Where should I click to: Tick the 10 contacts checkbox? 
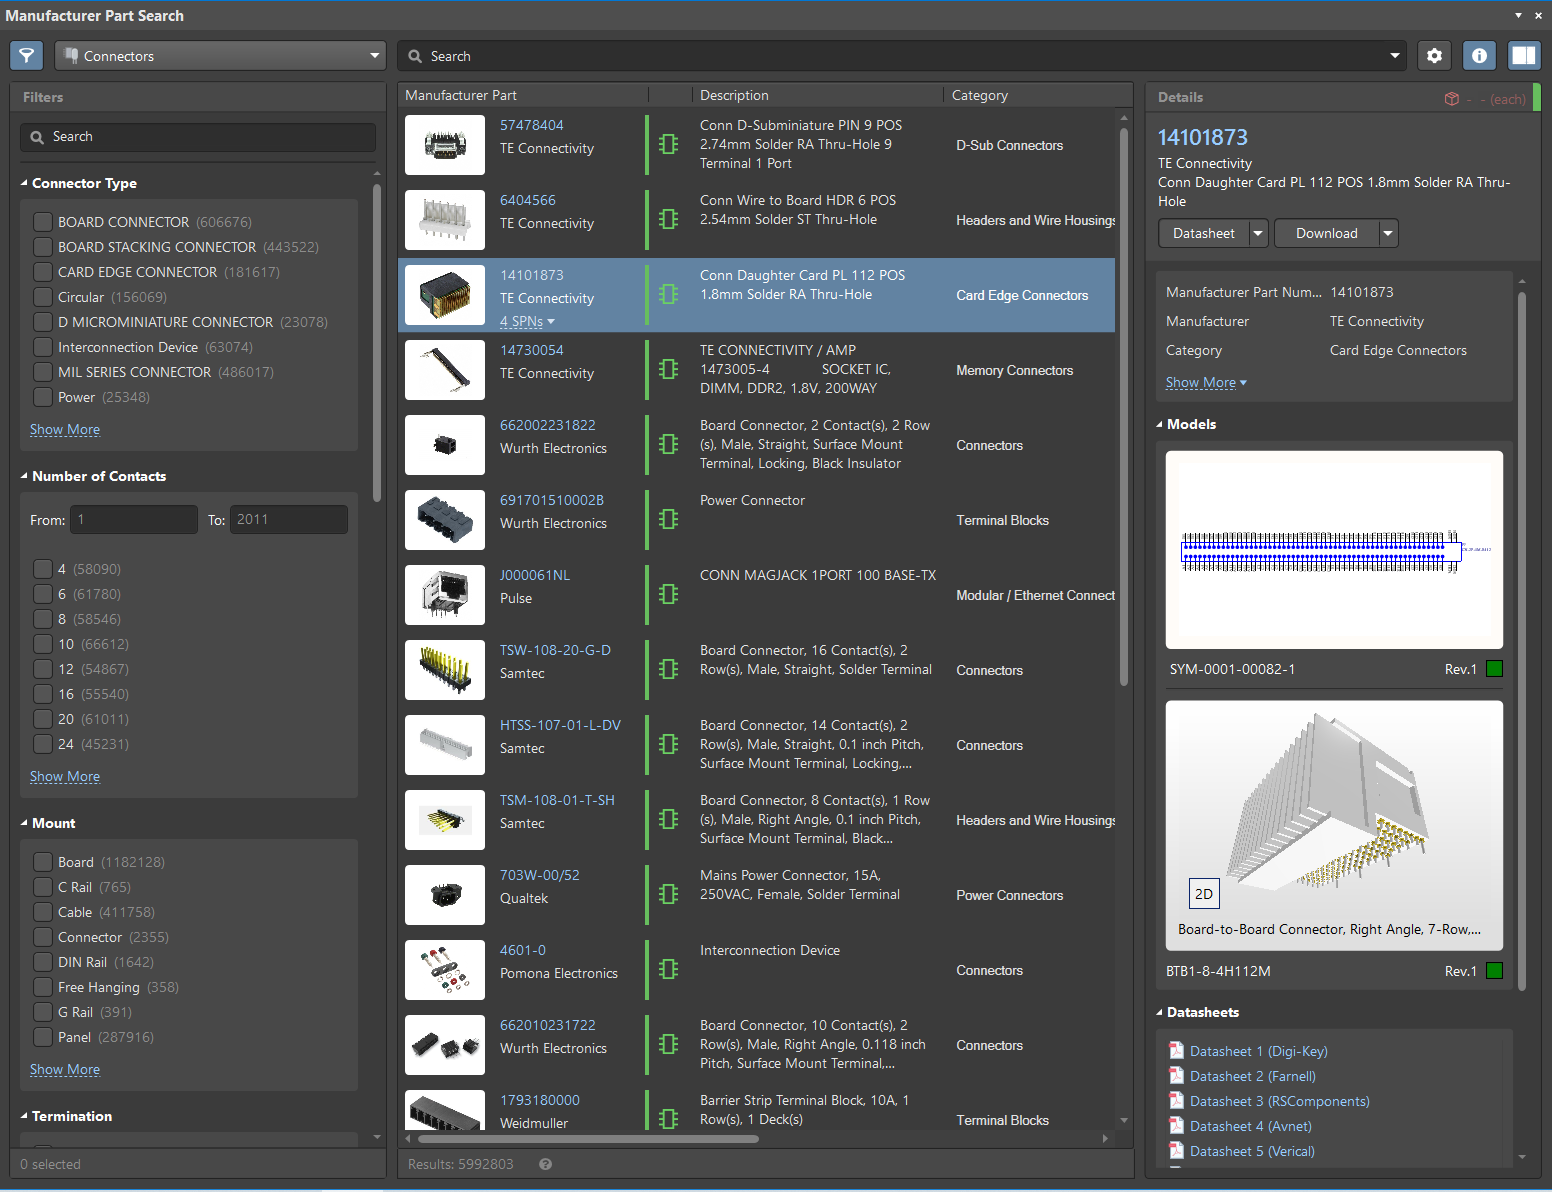pyautogui.click(x=43, y=644)
